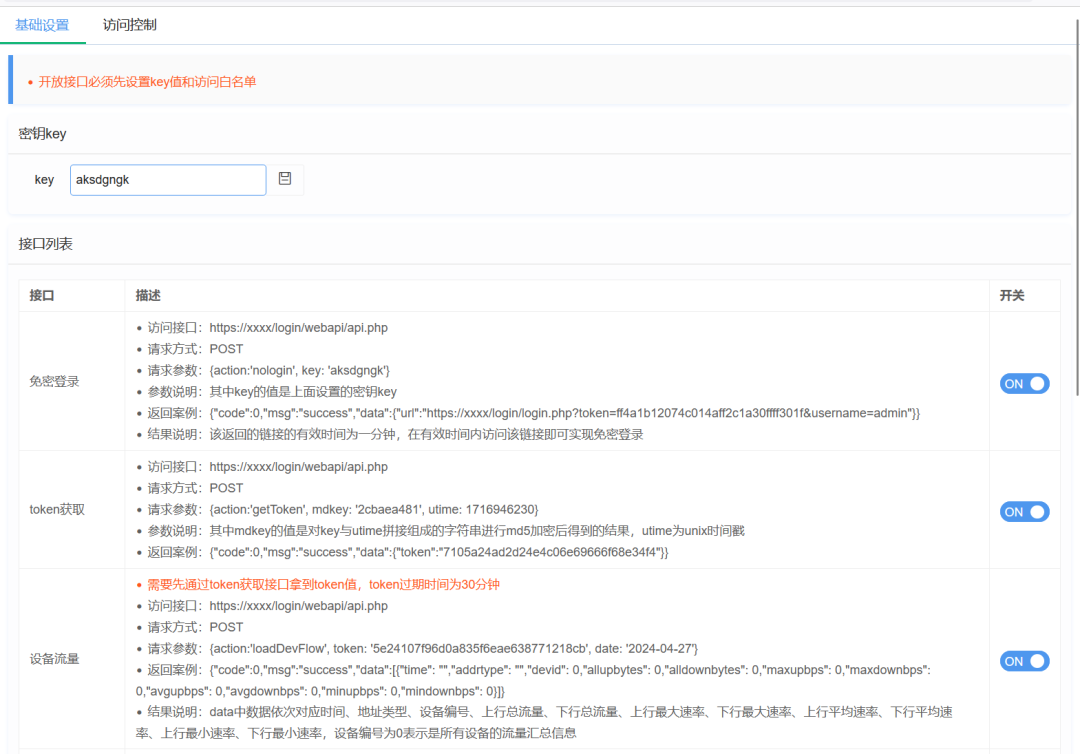1080x754 pixels.
Task: Click the 描述 column header
Action: pyautogui.click(x=148, y=295)
